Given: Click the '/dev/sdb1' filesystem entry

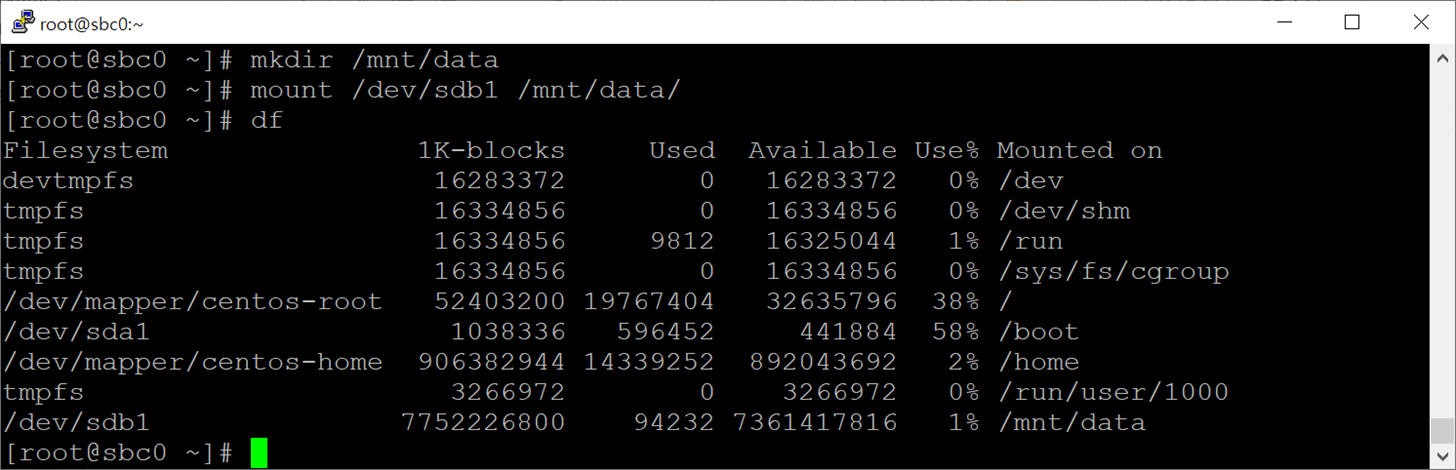Looking at the screenshot, I should pos(77,422).
